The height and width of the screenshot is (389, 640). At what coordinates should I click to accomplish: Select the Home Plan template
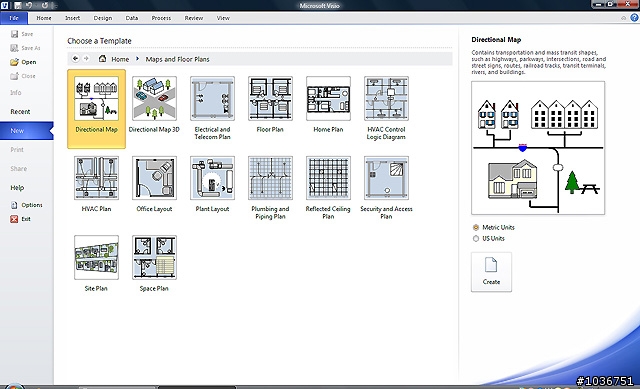[328, 104]
